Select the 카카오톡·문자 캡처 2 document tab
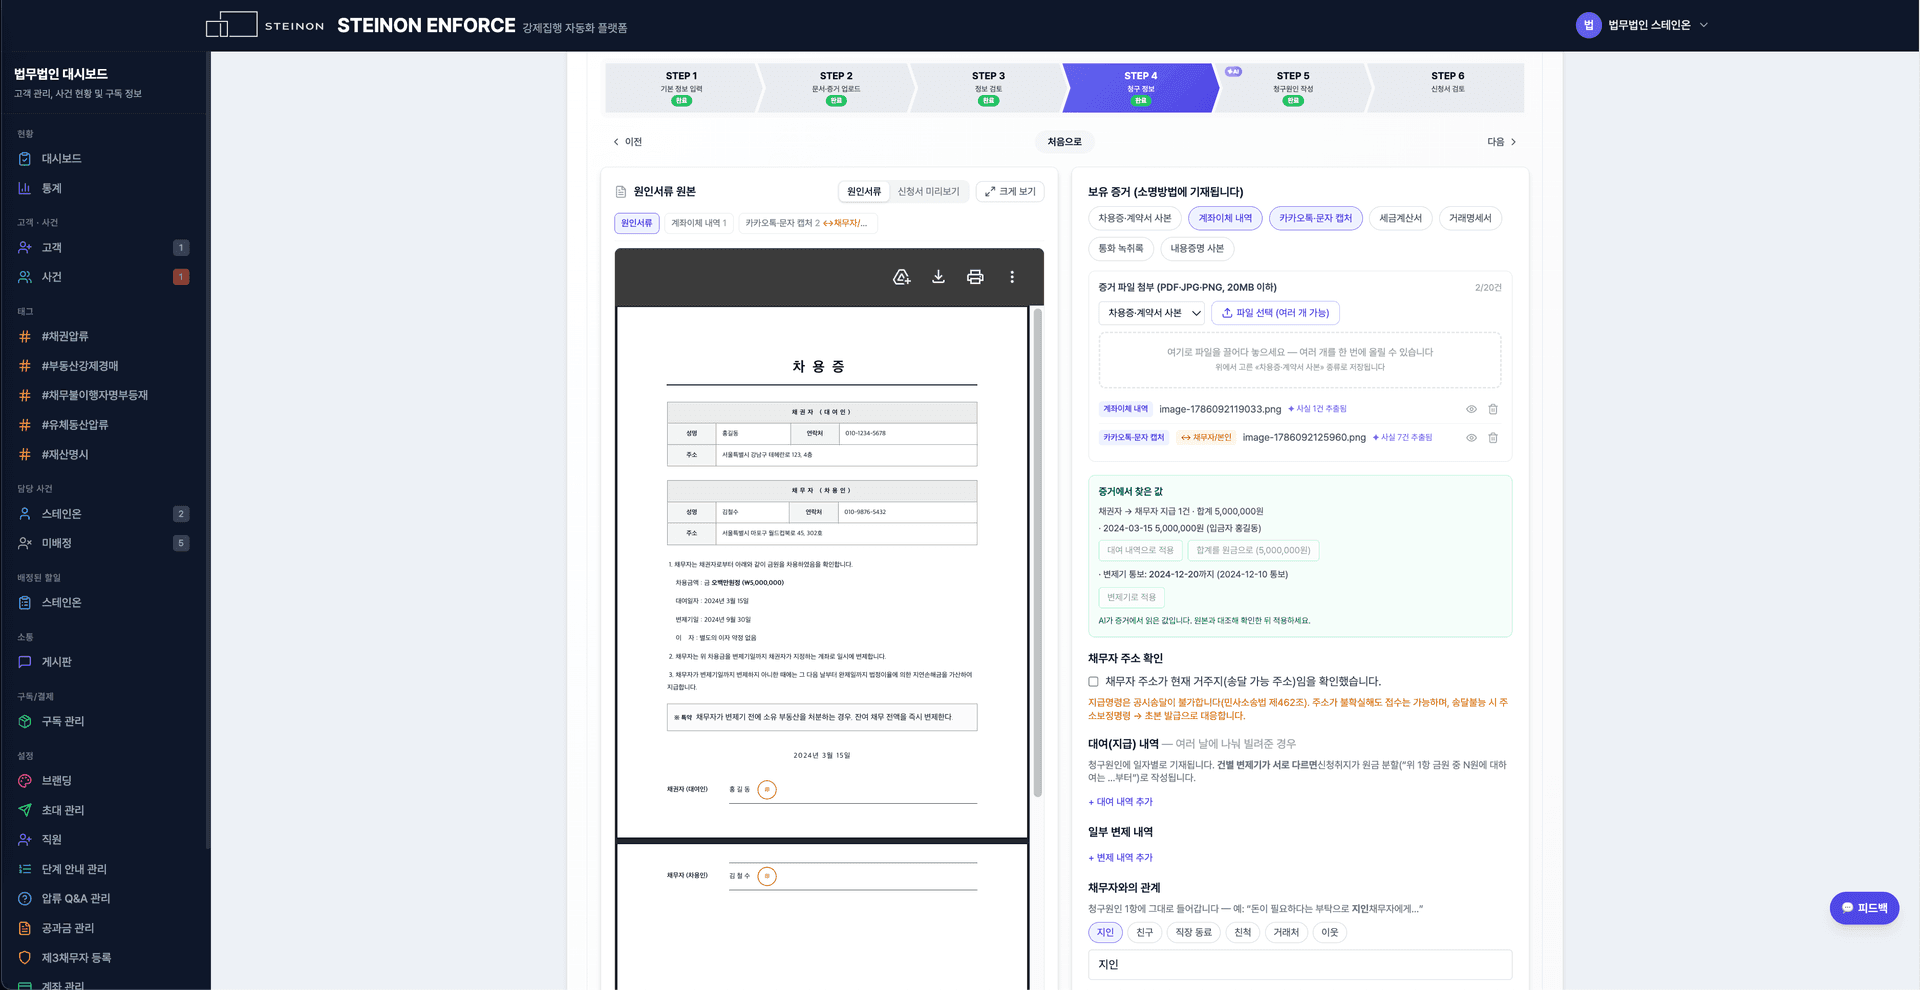 click(808, 223)
